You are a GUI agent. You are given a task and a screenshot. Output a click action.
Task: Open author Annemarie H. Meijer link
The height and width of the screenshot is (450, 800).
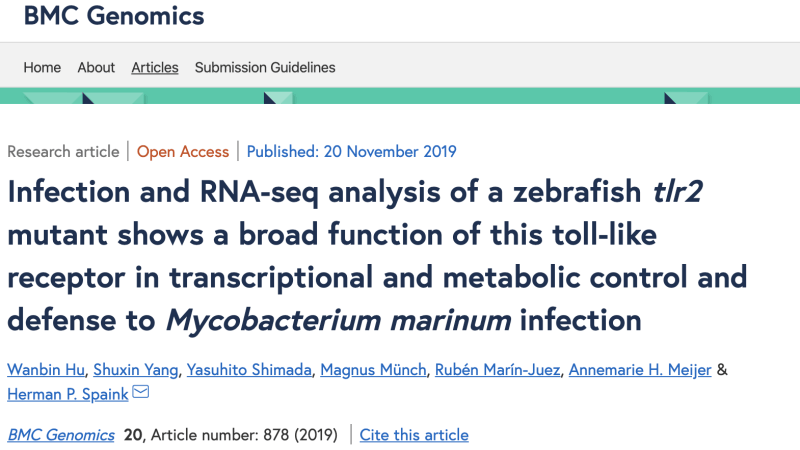pyautogui.click(x=640, y=369)
